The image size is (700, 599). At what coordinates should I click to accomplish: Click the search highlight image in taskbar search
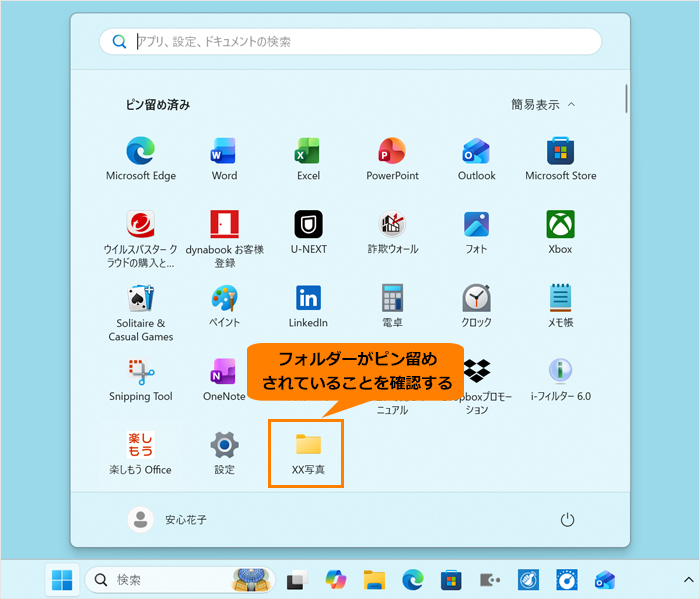click(251, 580)
